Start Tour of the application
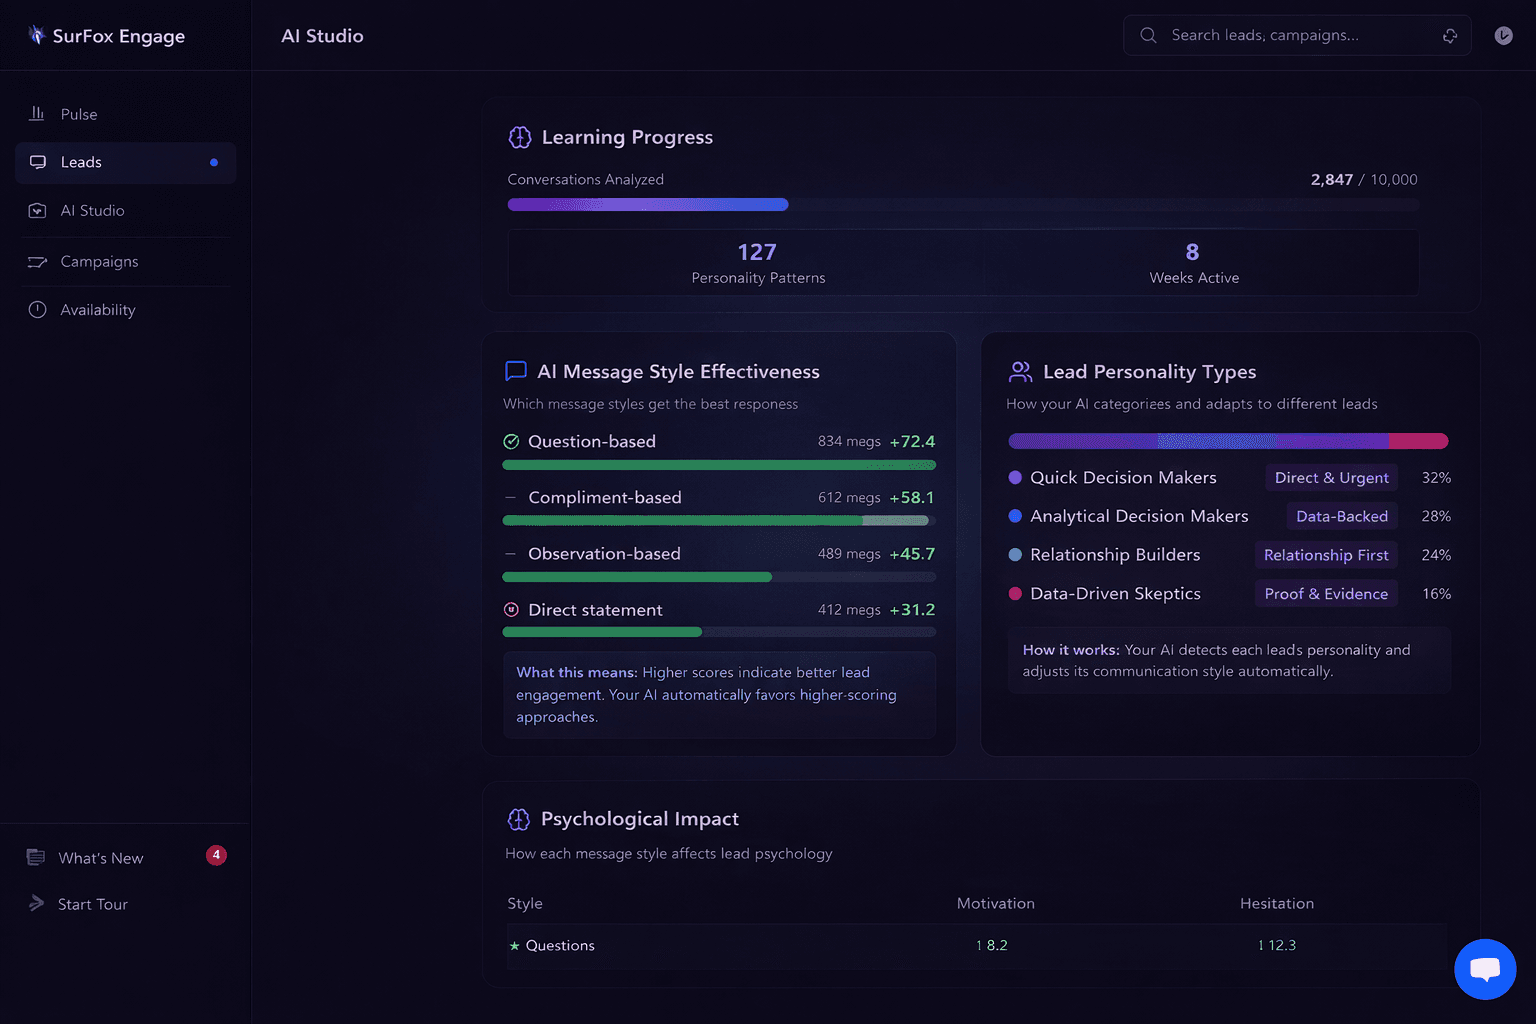Viewport: 1536px width, 1024px height. (93, 903)
